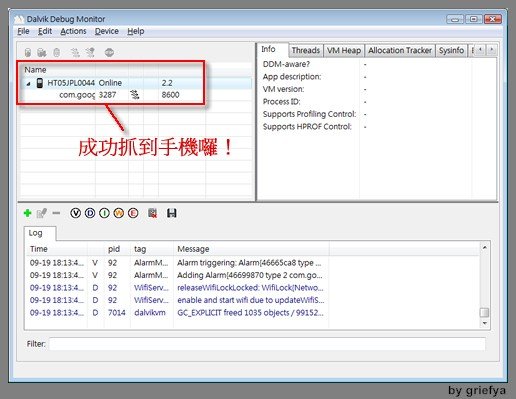Select the HT05JPL0044 device row
The width and height of the screenshot is (516, 399).
[136, 83]
